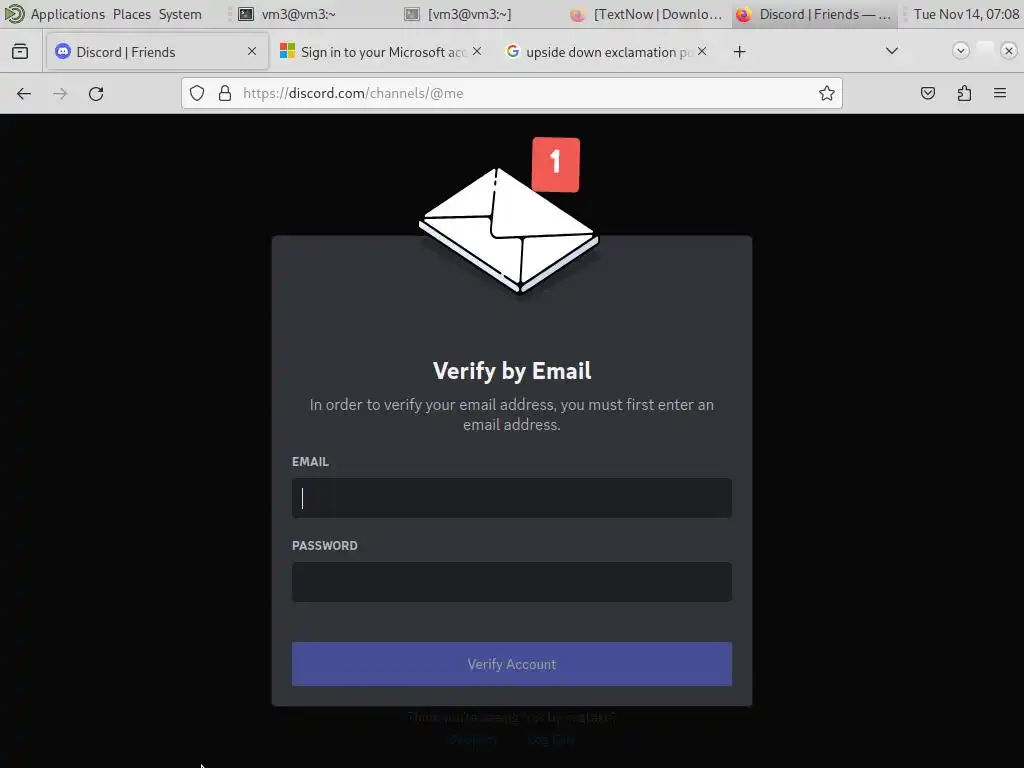Image resolution: width=1024 pixels, height=768 pixels.
Task: Focus the Email input field
Action: click(511, 498)
